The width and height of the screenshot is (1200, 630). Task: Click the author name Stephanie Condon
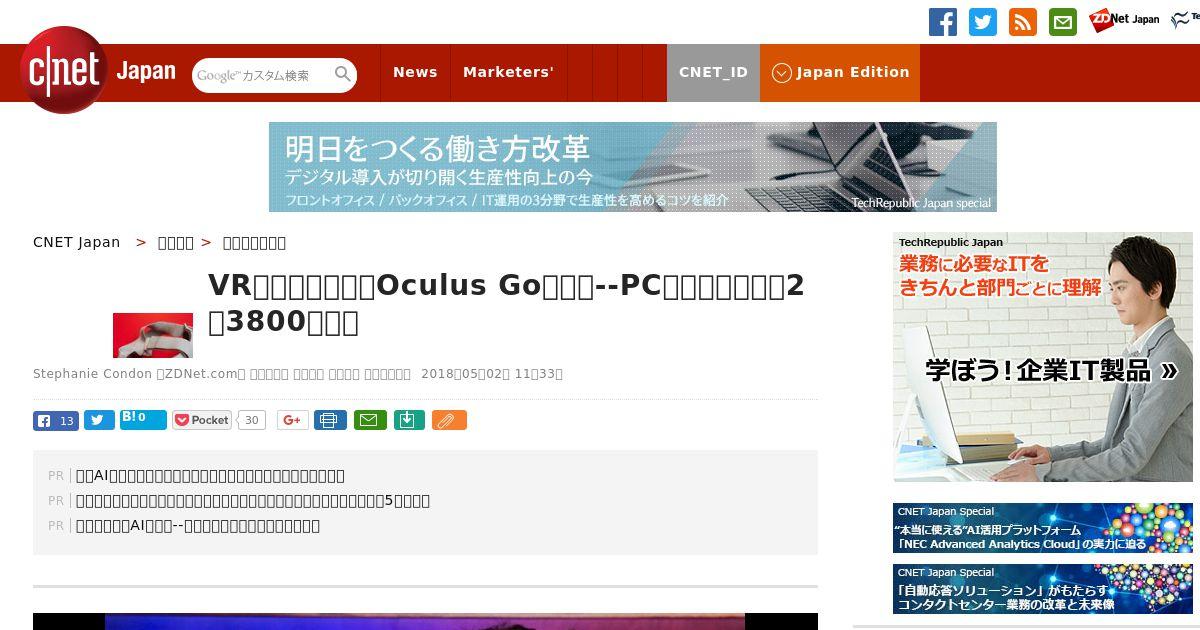point(93,374)
